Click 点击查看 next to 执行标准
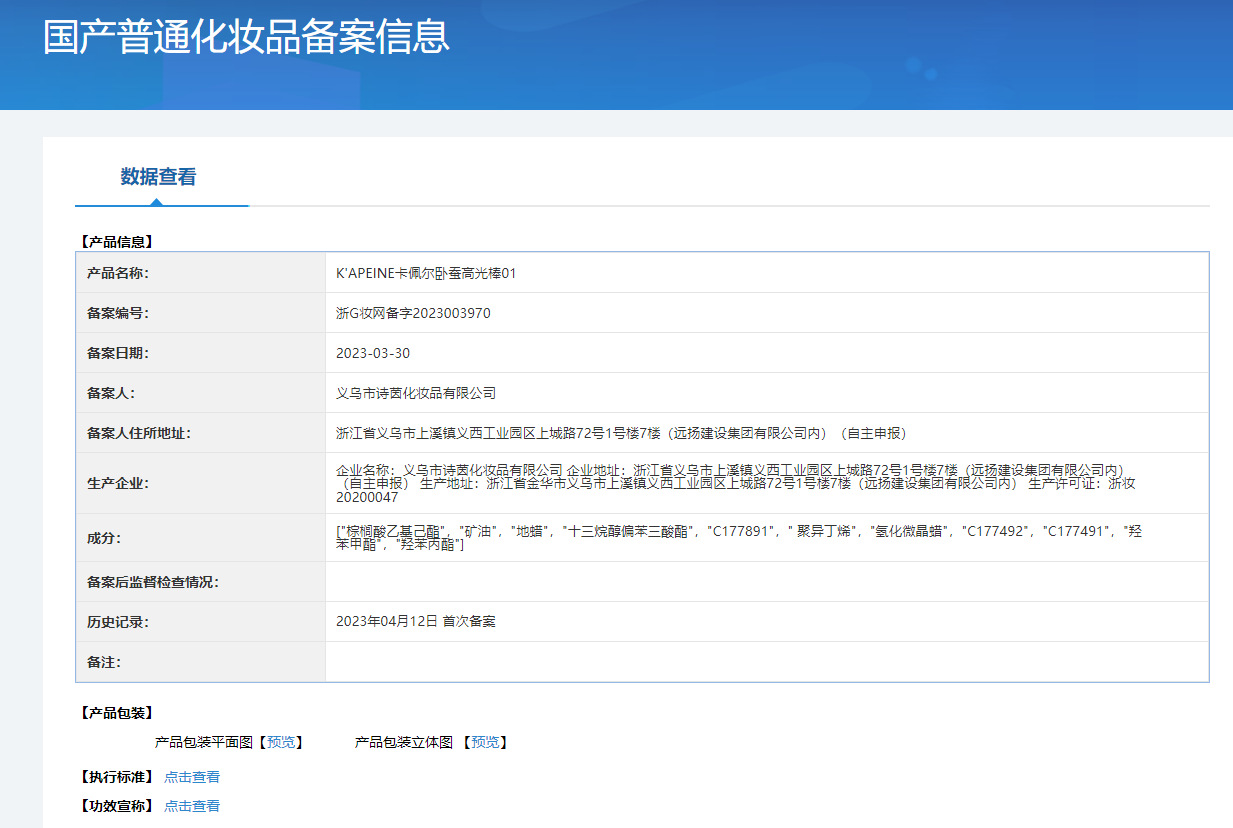1233x828 pixels. pyautogui.click(x=192, y=777)
